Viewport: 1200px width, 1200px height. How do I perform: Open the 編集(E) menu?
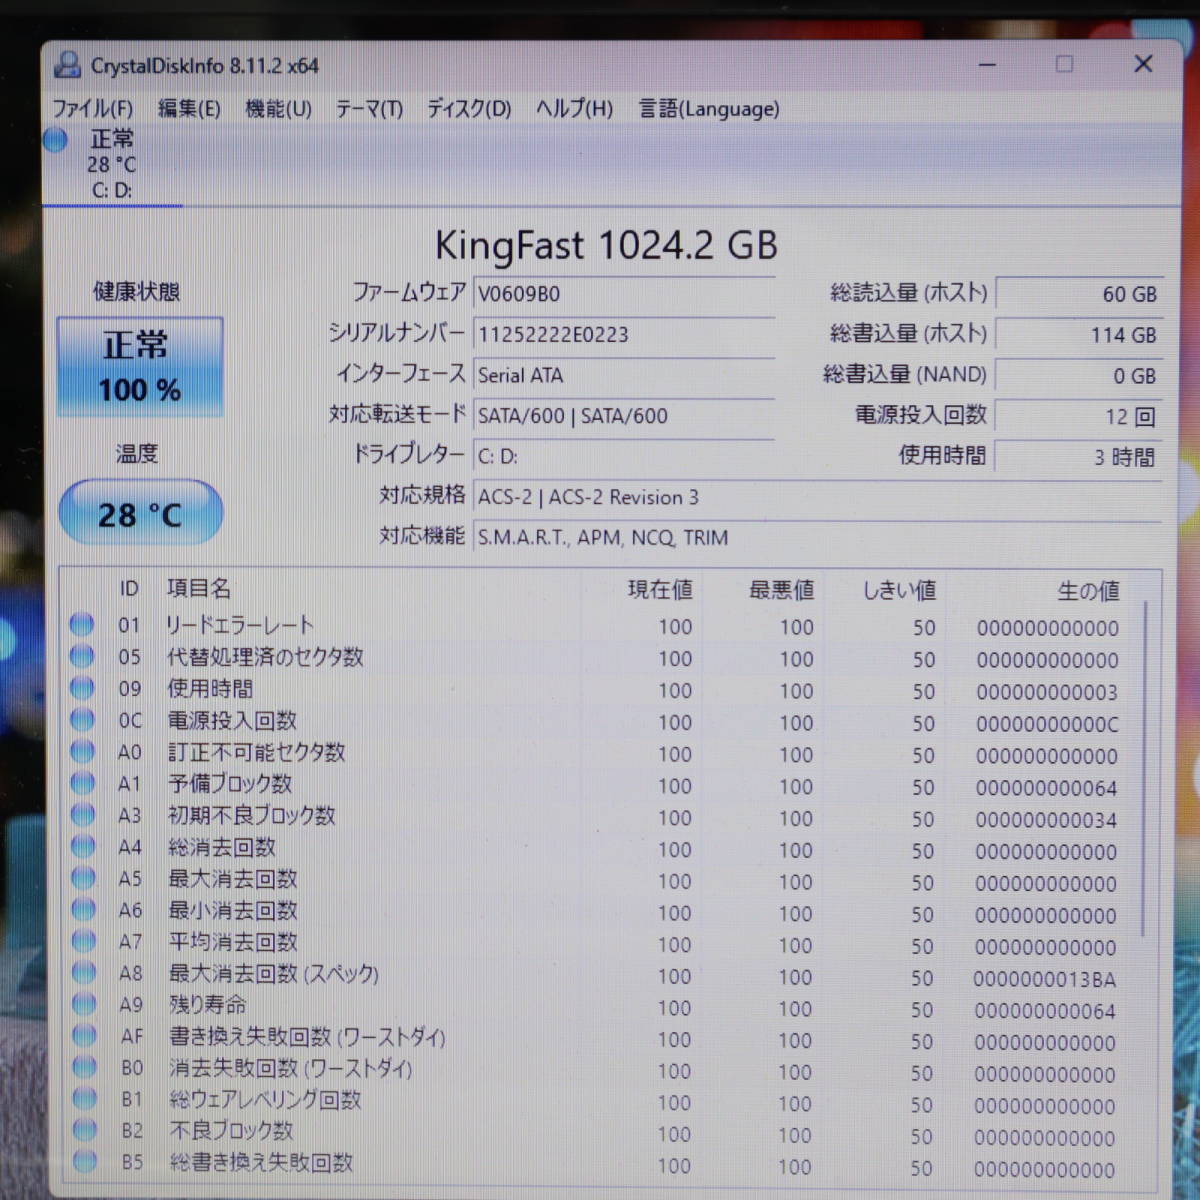tap(189, 108)
